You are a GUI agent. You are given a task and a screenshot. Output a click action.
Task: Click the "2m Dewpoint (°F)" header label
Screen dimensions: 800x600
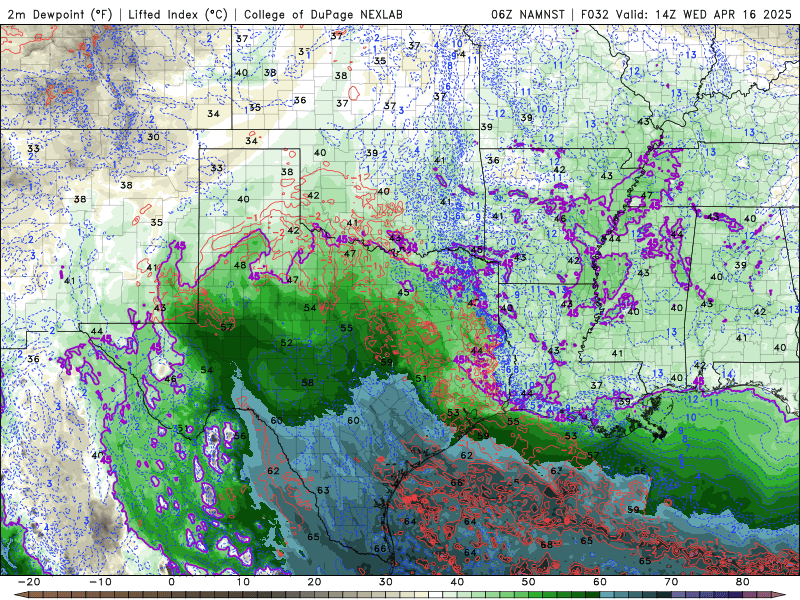[x=60, y=15]
